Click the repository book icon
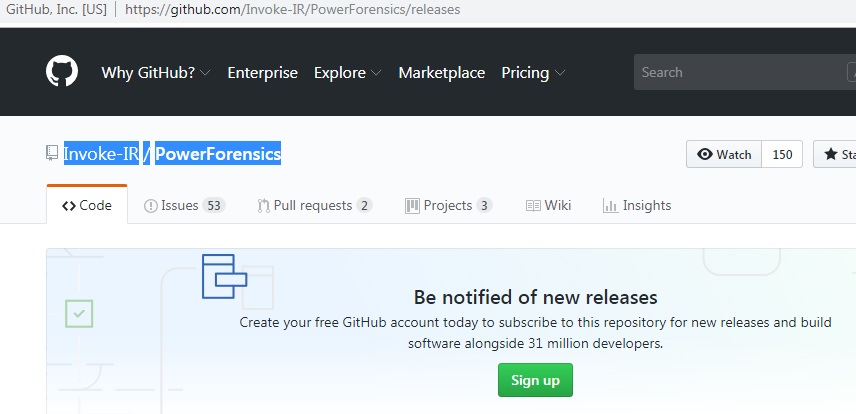The width and height of the screenshot is (856, 414). (x=52, y=153)
